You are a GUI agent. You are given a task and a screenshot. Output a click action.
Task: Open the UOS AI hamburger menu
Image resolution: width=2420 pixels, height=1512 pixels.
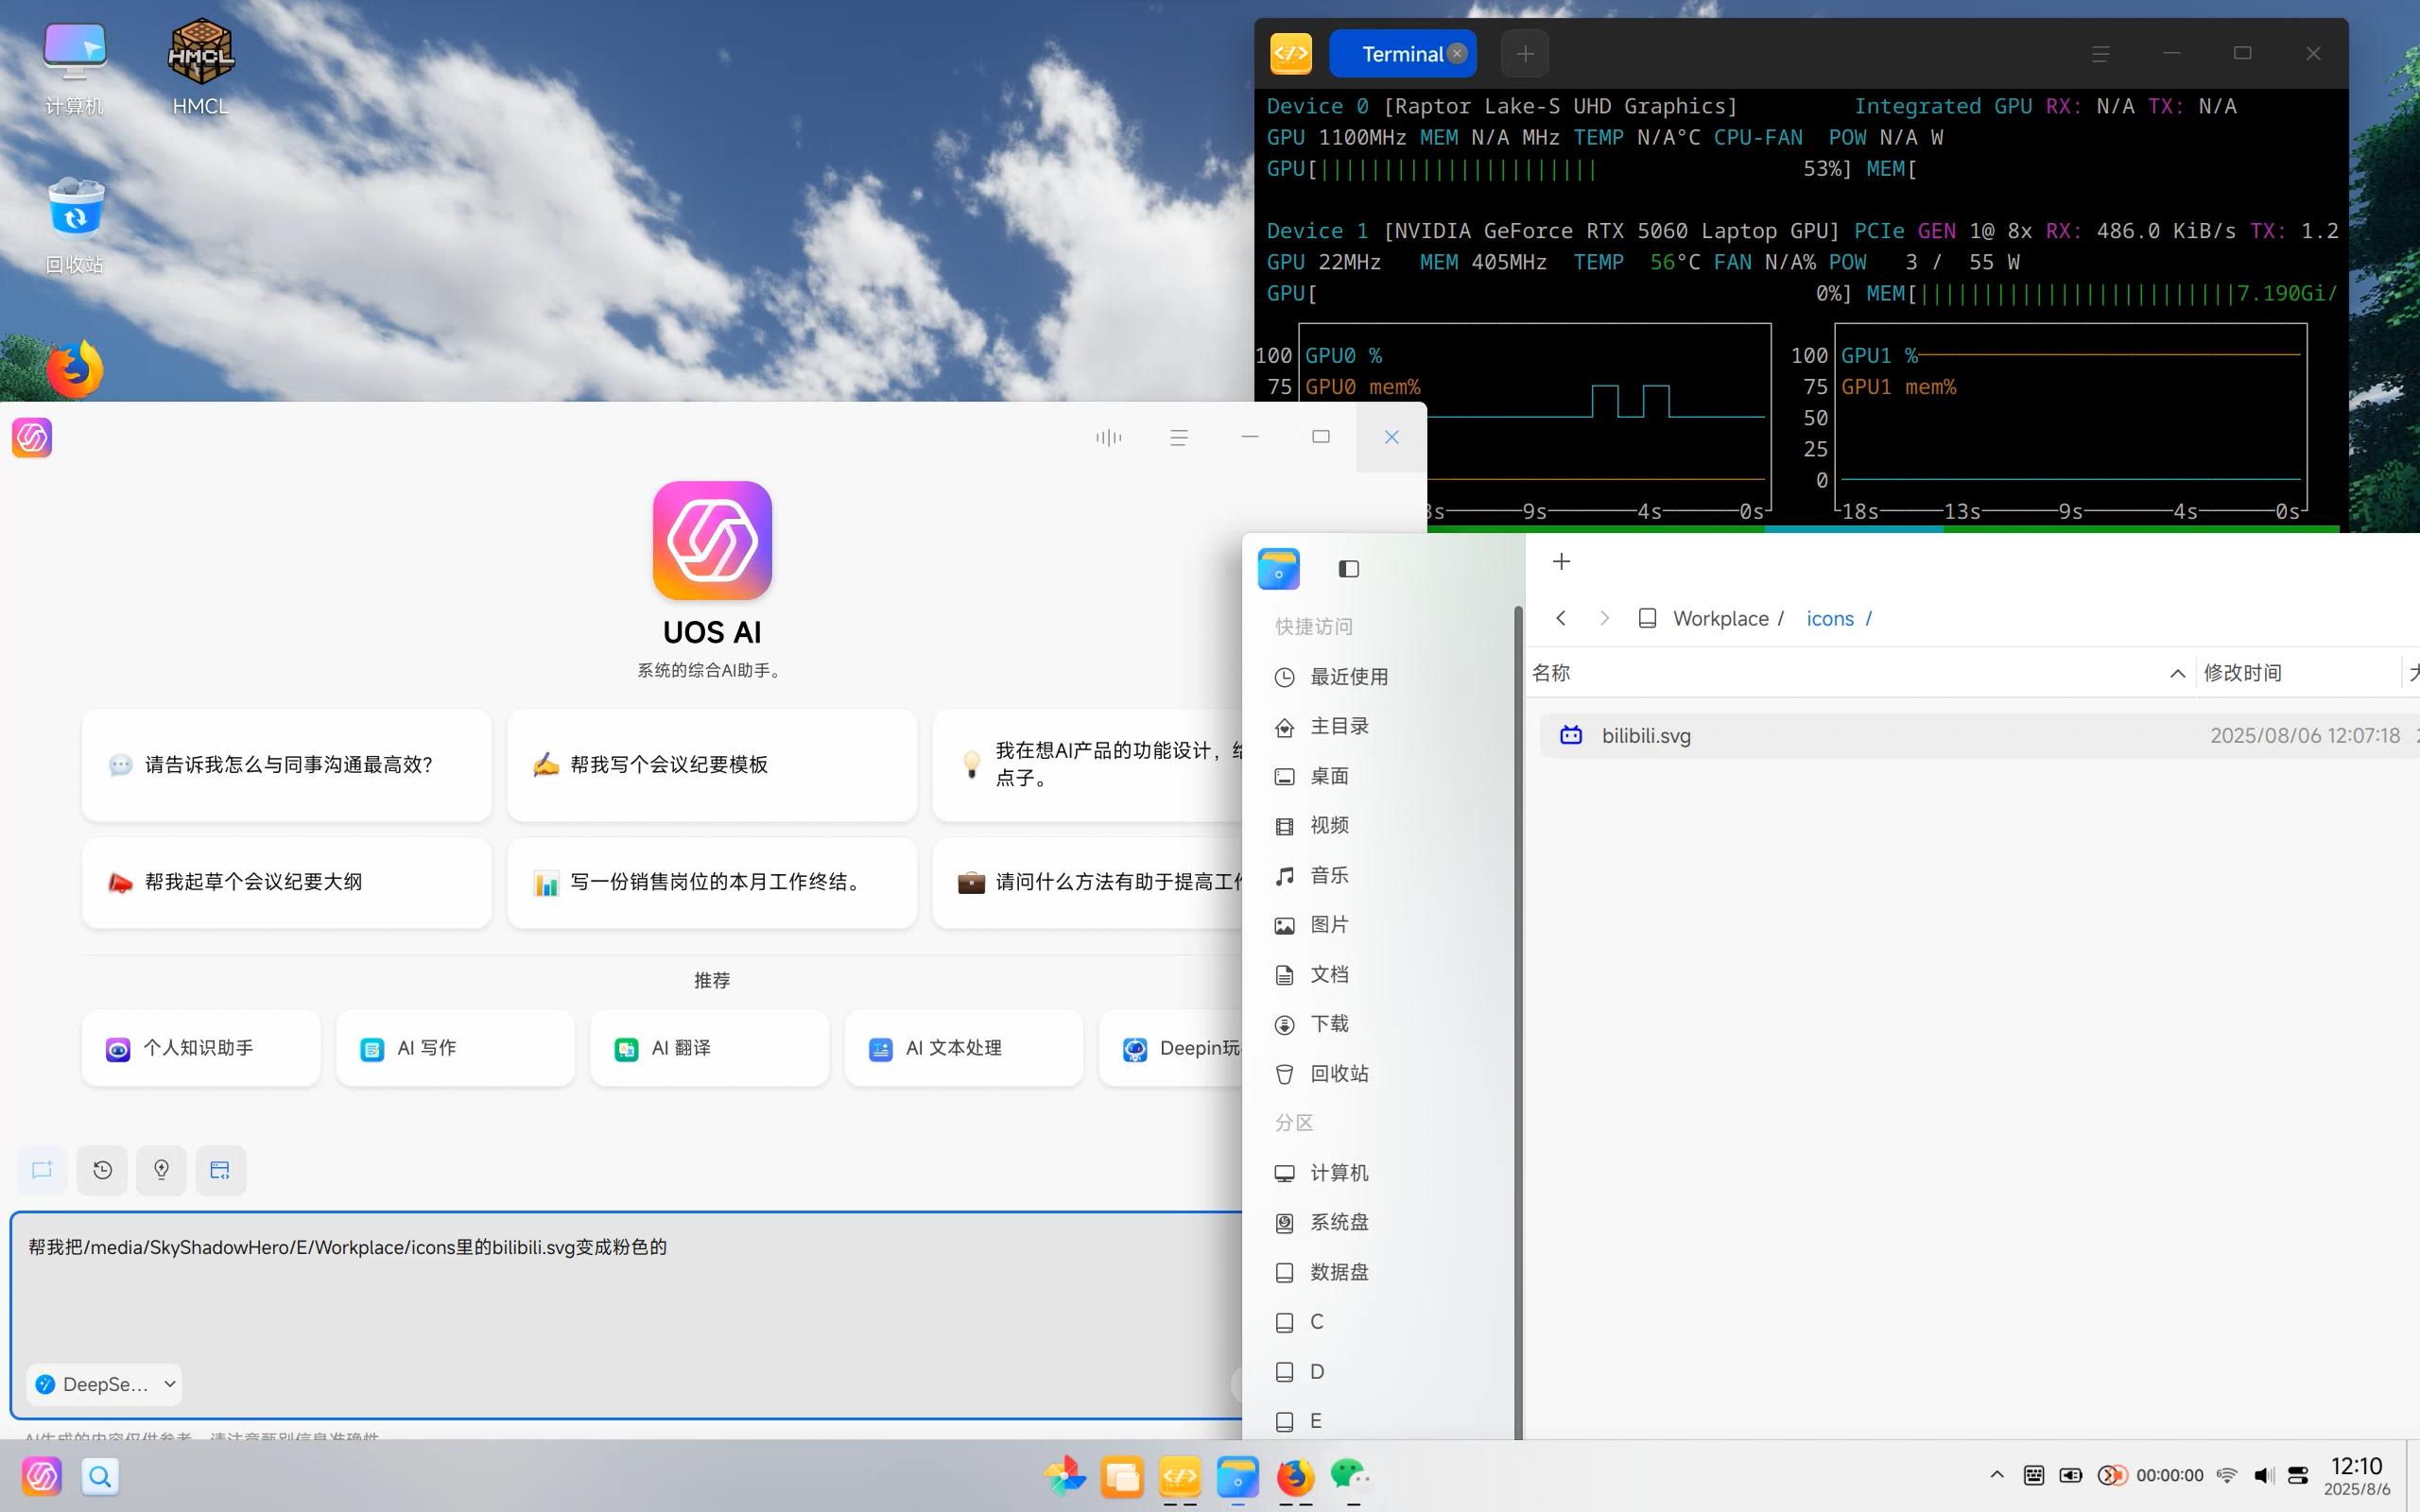coord(1179,437)
